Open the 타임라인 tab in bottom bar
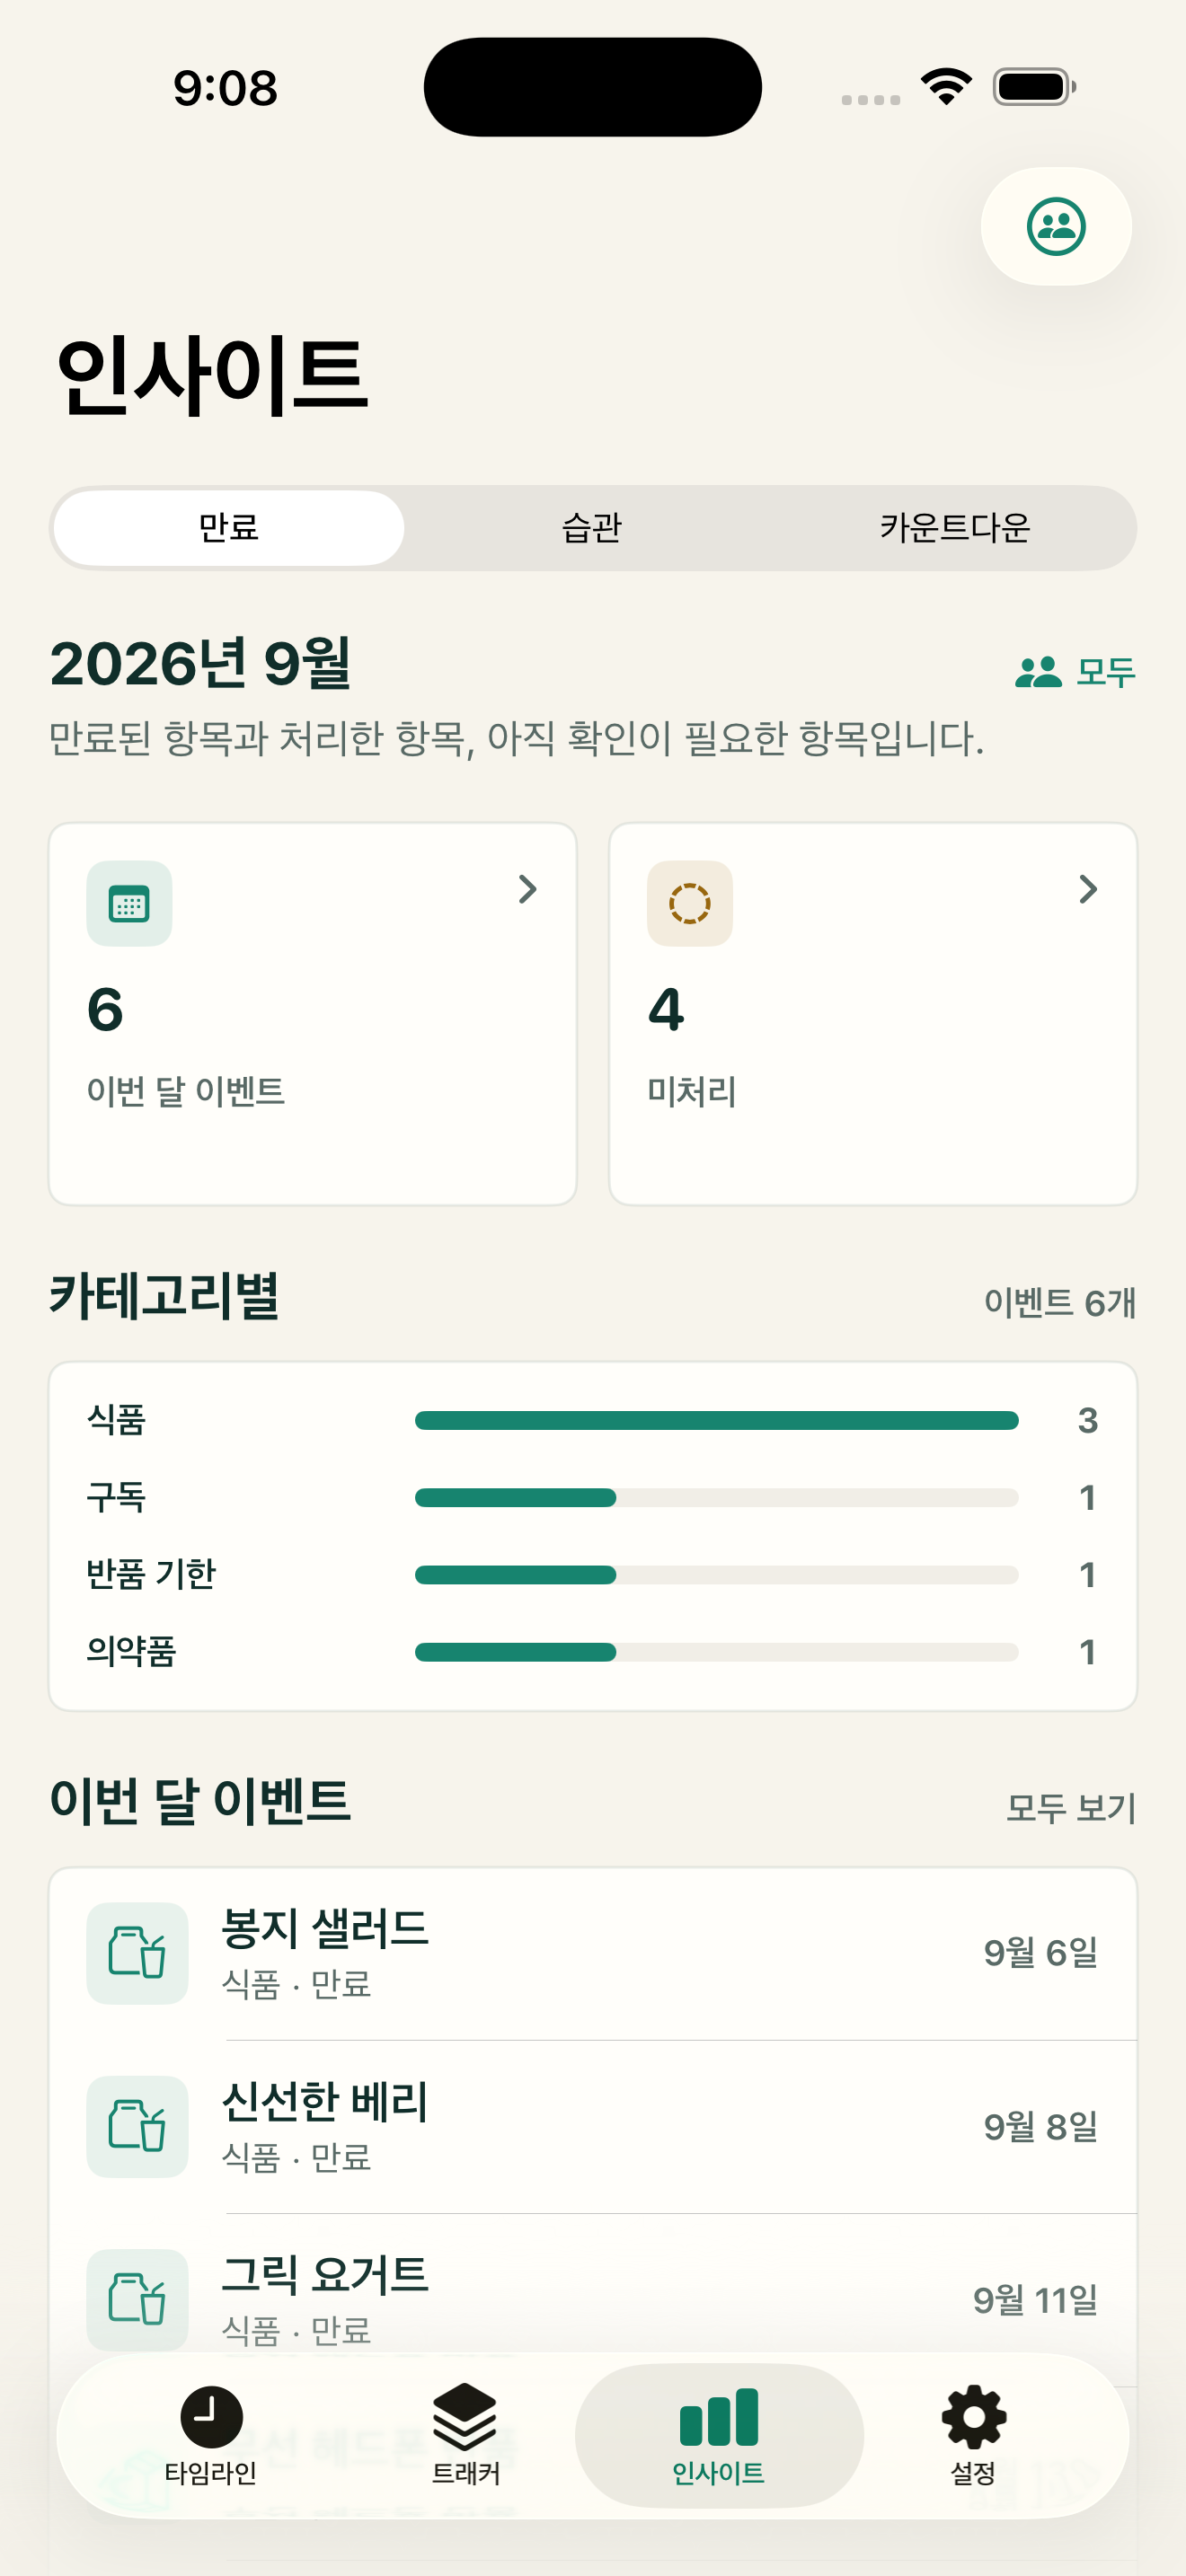 (211, 2436)
